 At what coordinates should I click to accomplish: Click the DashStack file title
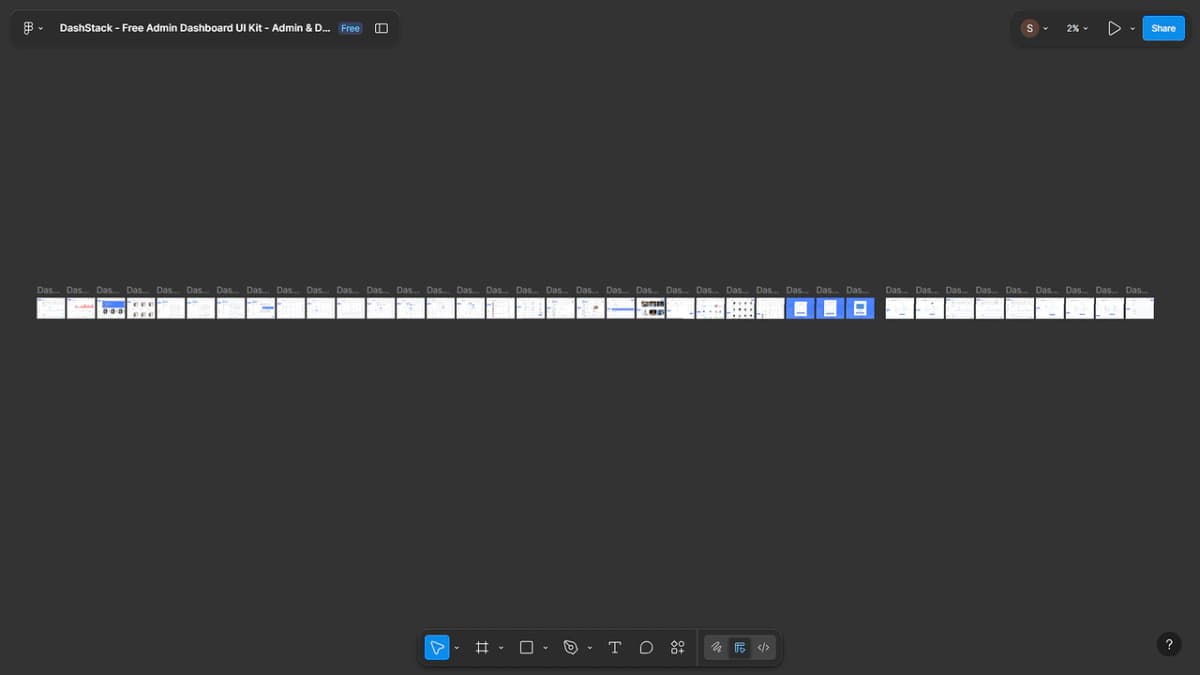[x=195, y=28]
